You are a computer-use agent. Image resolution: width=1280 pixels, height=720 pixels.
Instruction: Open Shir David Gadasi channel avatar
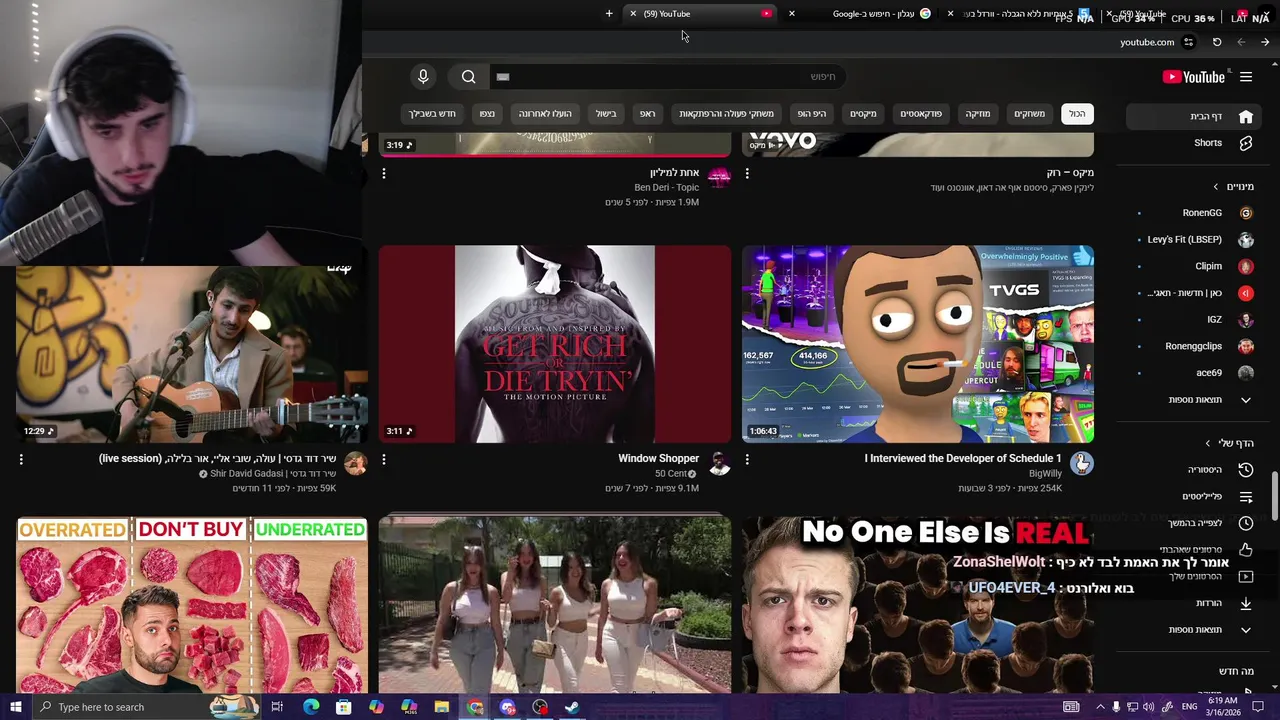(x=355, y=463)
